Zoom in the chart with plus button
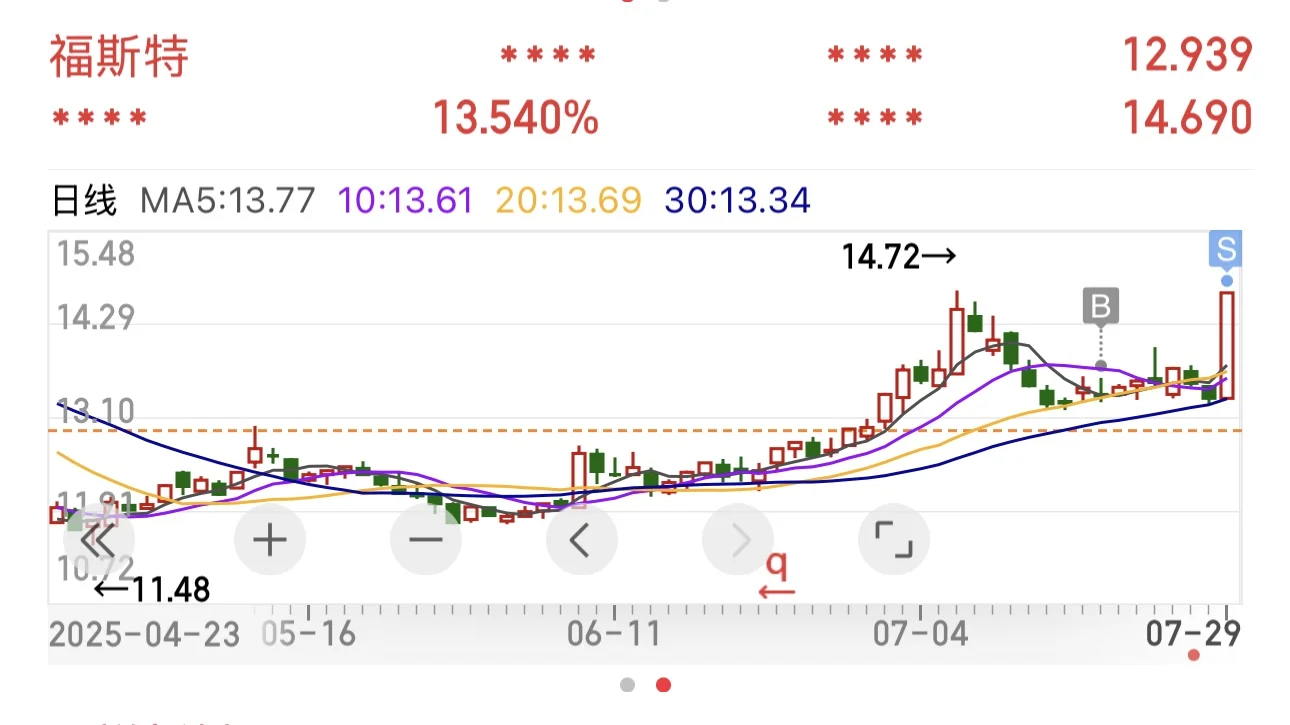Image resolution: width=1290 pixels, height=725 pixels. point(270,541)
